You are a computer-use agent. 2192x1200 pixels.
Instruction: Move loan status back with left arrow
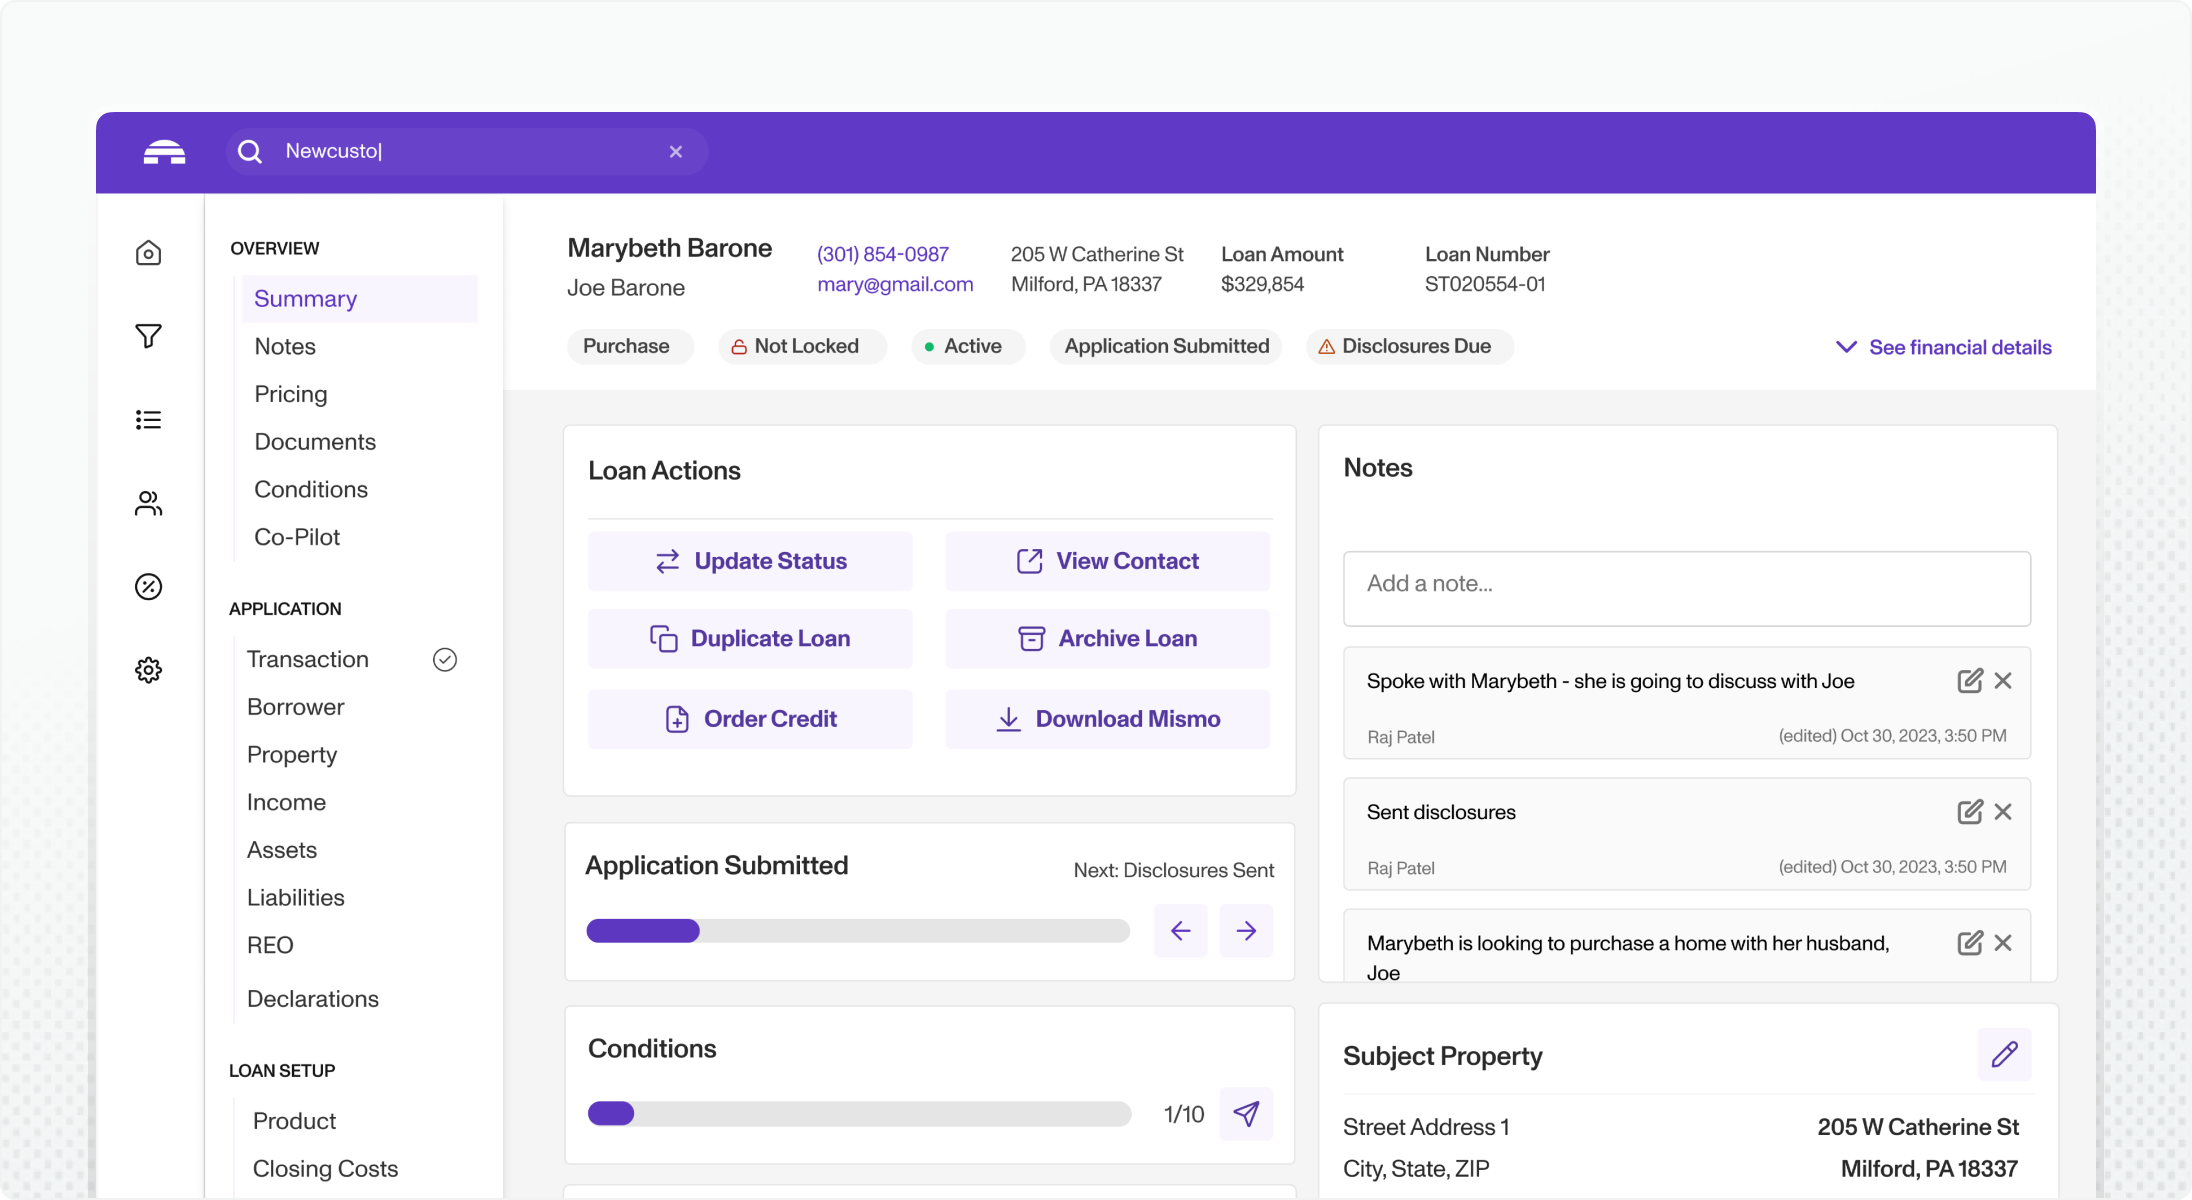[1180, 931]
